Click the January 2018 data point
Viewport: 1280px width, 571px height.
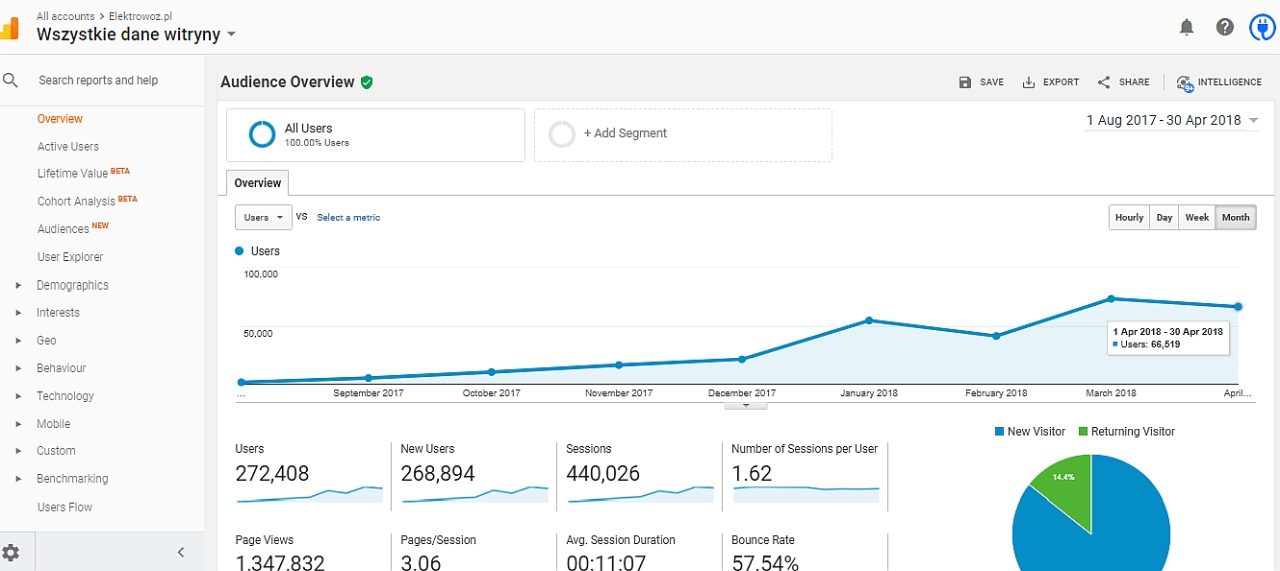869,320
